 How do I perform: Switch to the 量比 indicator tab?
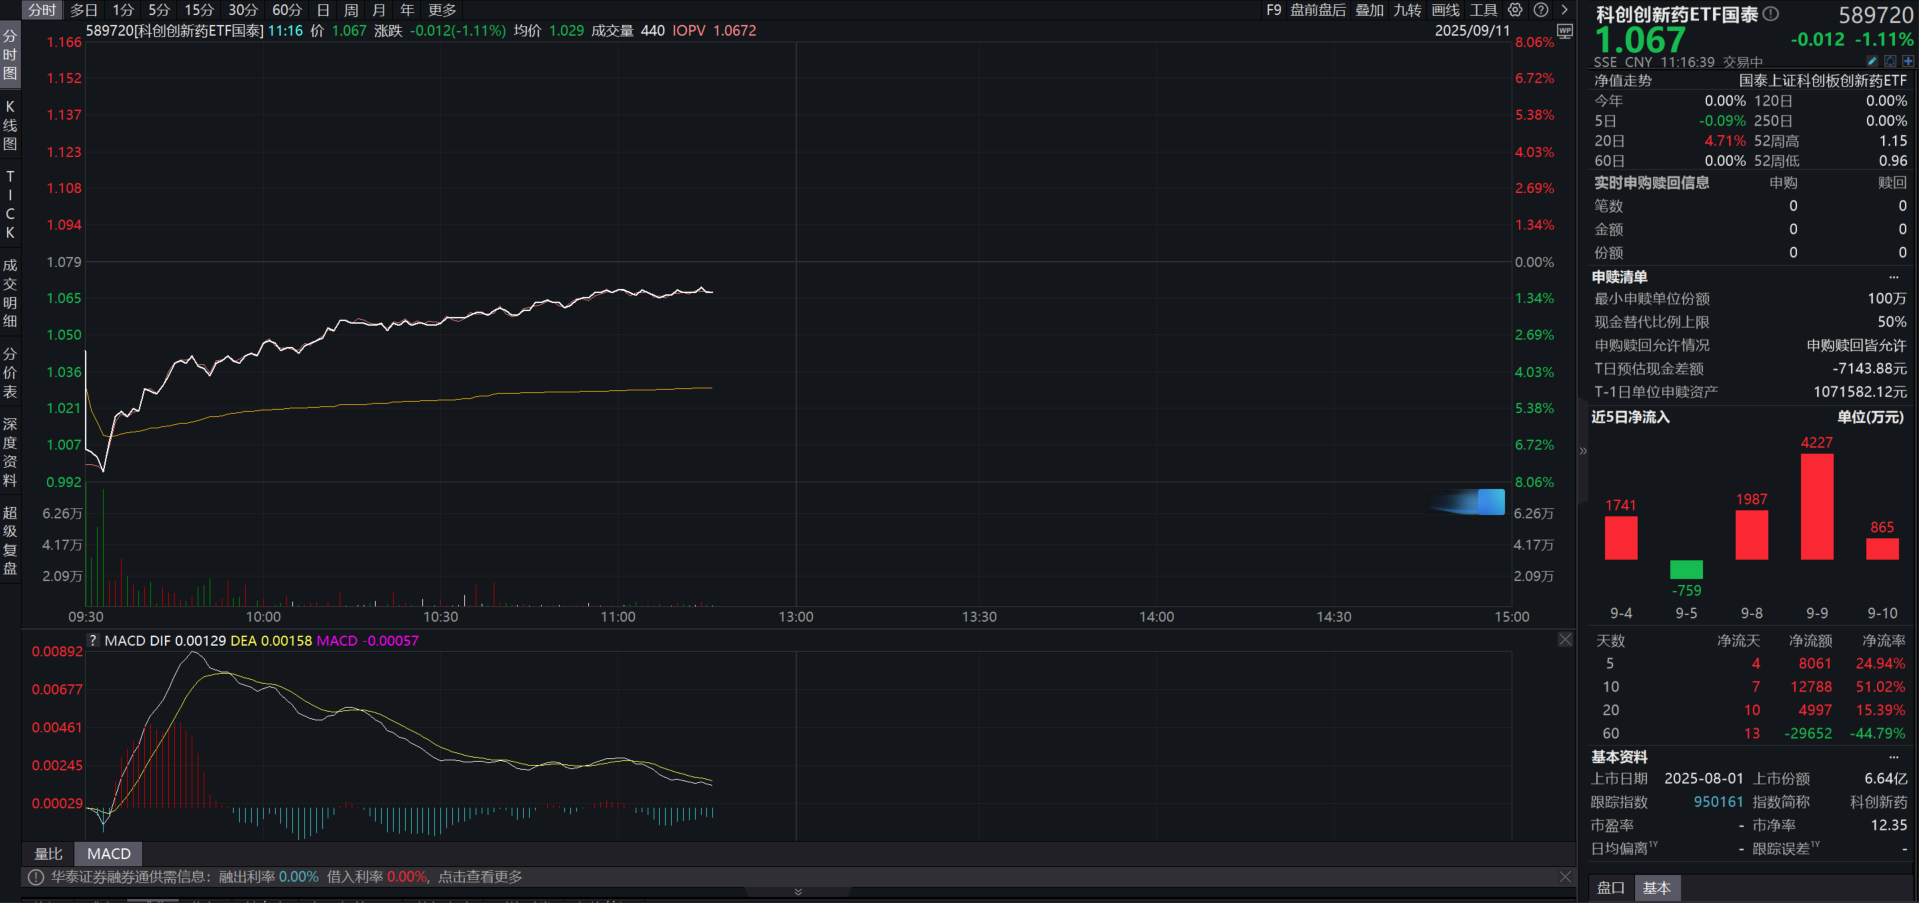(48, 854)
